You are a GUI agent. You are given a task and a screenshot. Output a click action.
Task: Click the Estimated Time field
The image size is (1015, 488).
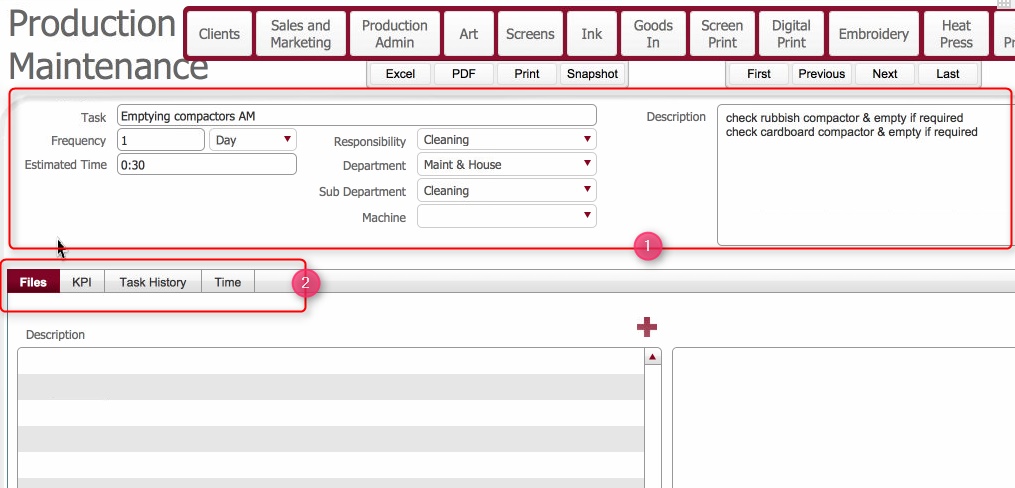tap(206, 165)
